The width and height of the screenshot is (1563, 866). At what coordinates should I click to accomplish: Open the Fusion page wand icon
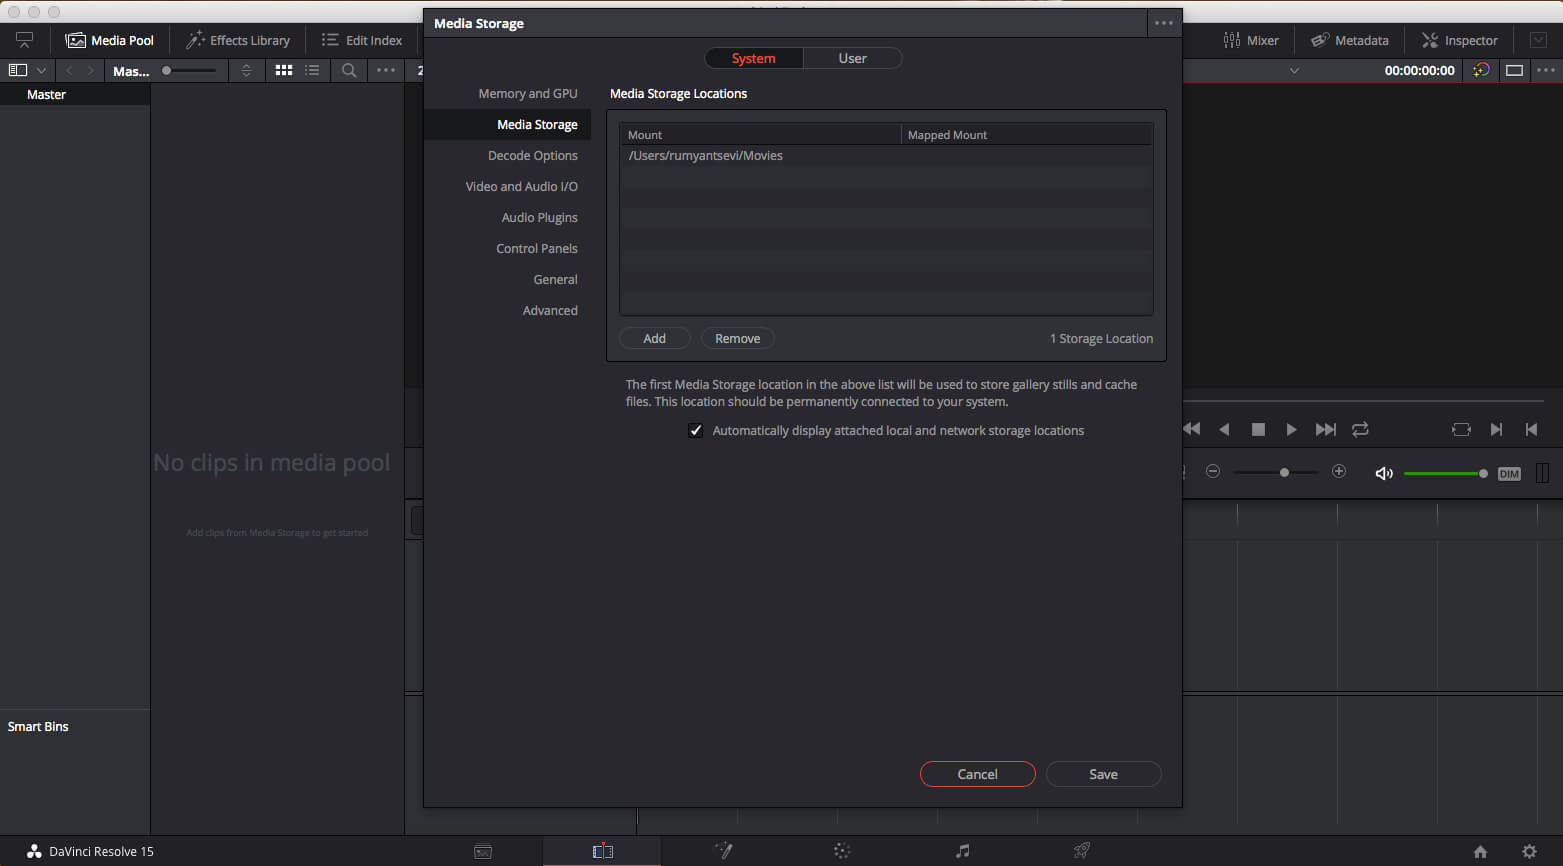(723, 851)
